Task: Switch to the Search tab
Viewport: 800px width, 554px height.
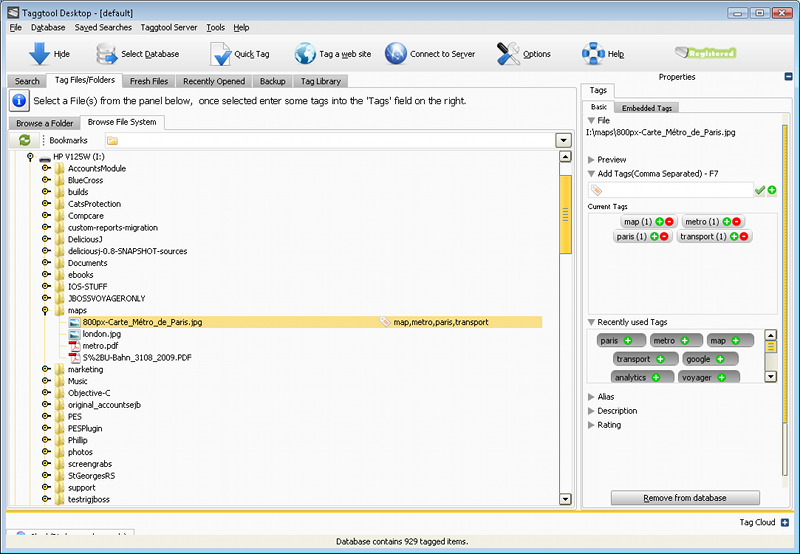Action: (x=27, y=81)
